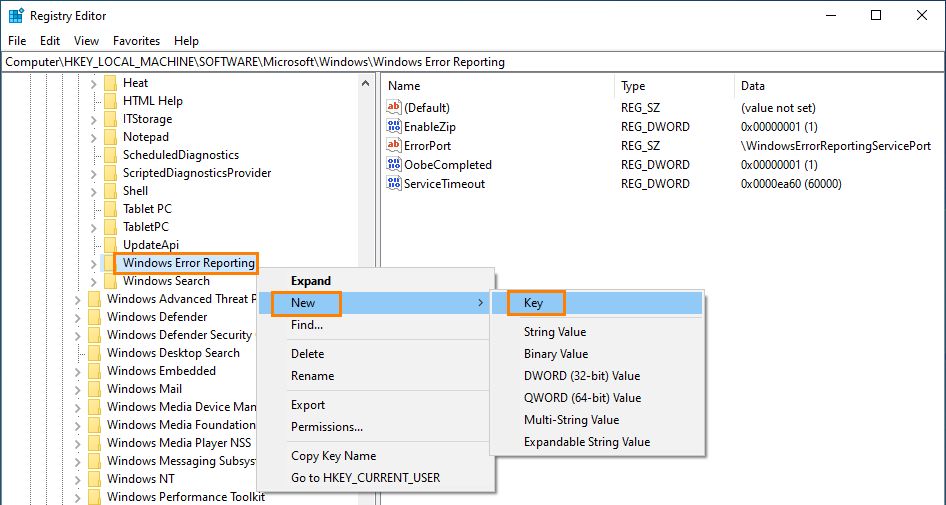Click the ErrorPort string value icon
This screenshot has height=505, width=946.
(x=394, y=145)
